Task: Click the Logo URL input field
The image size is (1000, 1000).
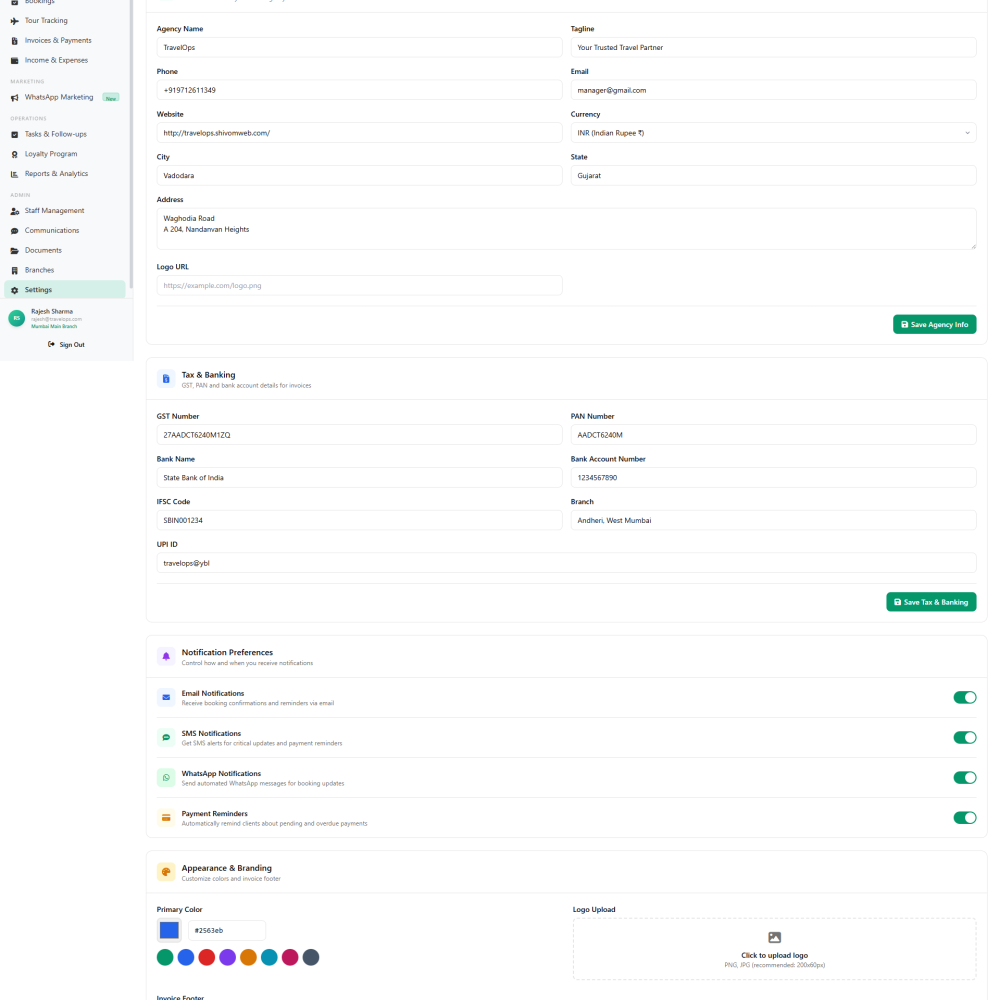Action: [x=360, y=285]
